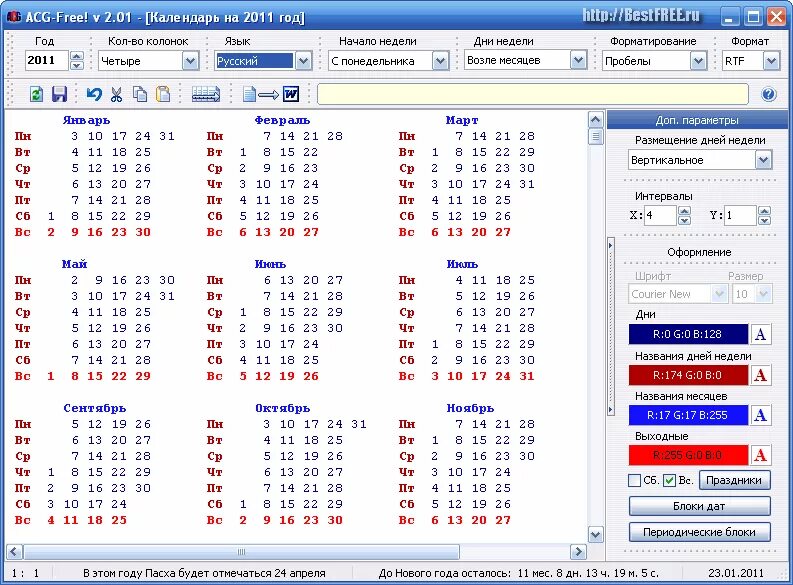
Task: Pick the weekday names color swatch R:174
Action: pyautogui.click(x=688, y=375)
